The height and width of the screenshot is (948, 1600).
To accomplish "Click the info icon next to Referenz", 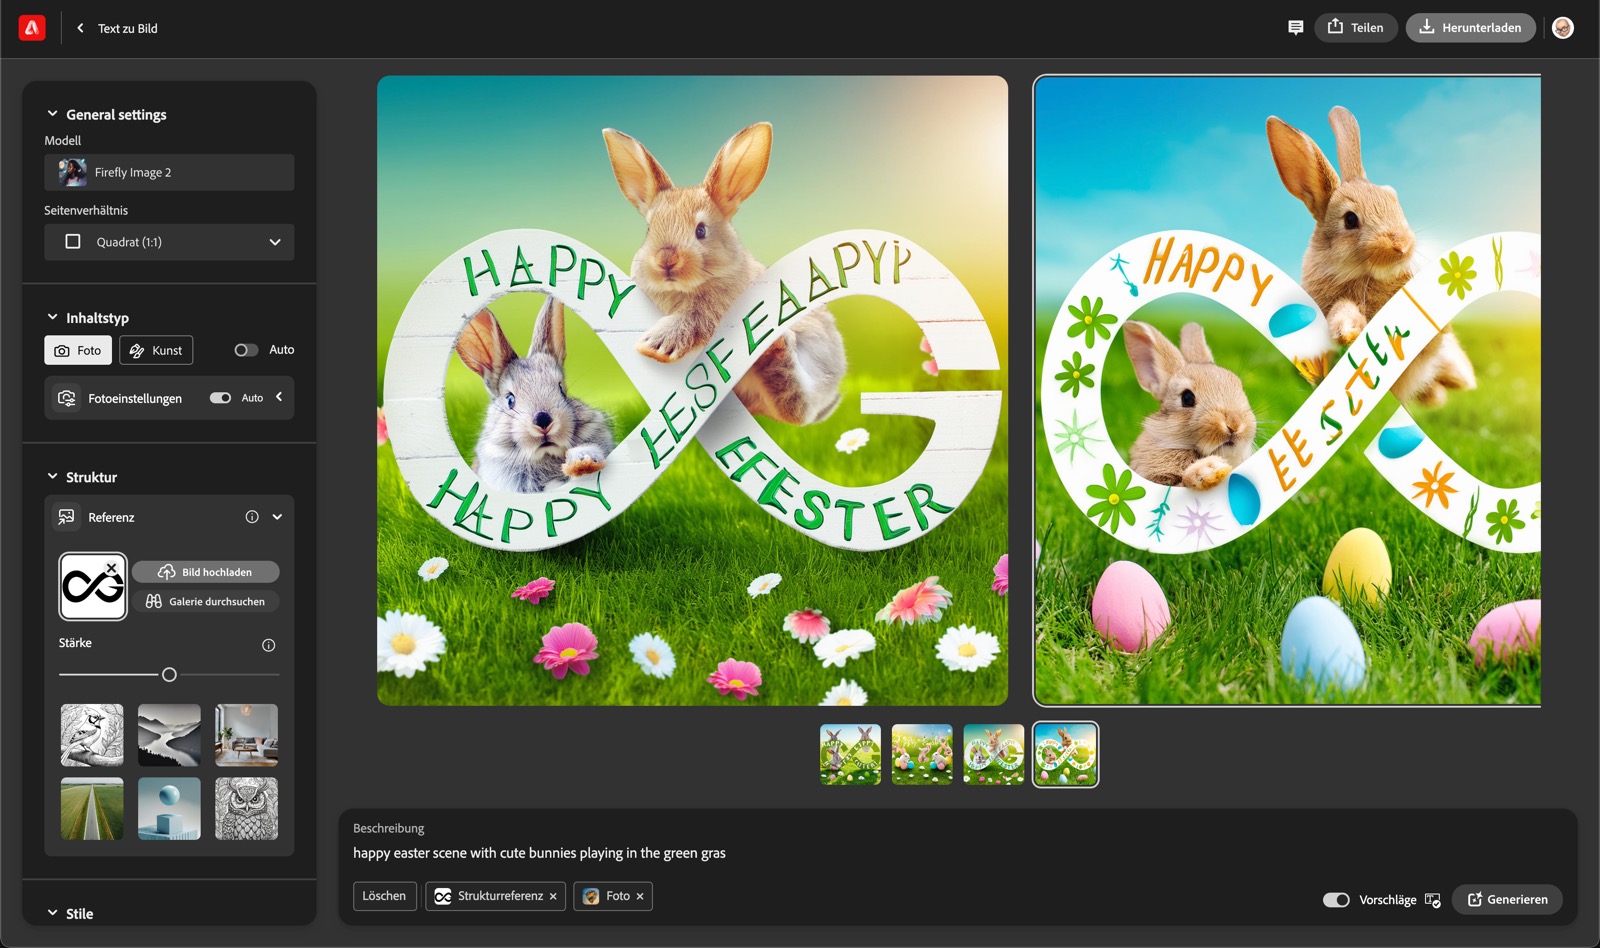I will [x=252, y=517].
